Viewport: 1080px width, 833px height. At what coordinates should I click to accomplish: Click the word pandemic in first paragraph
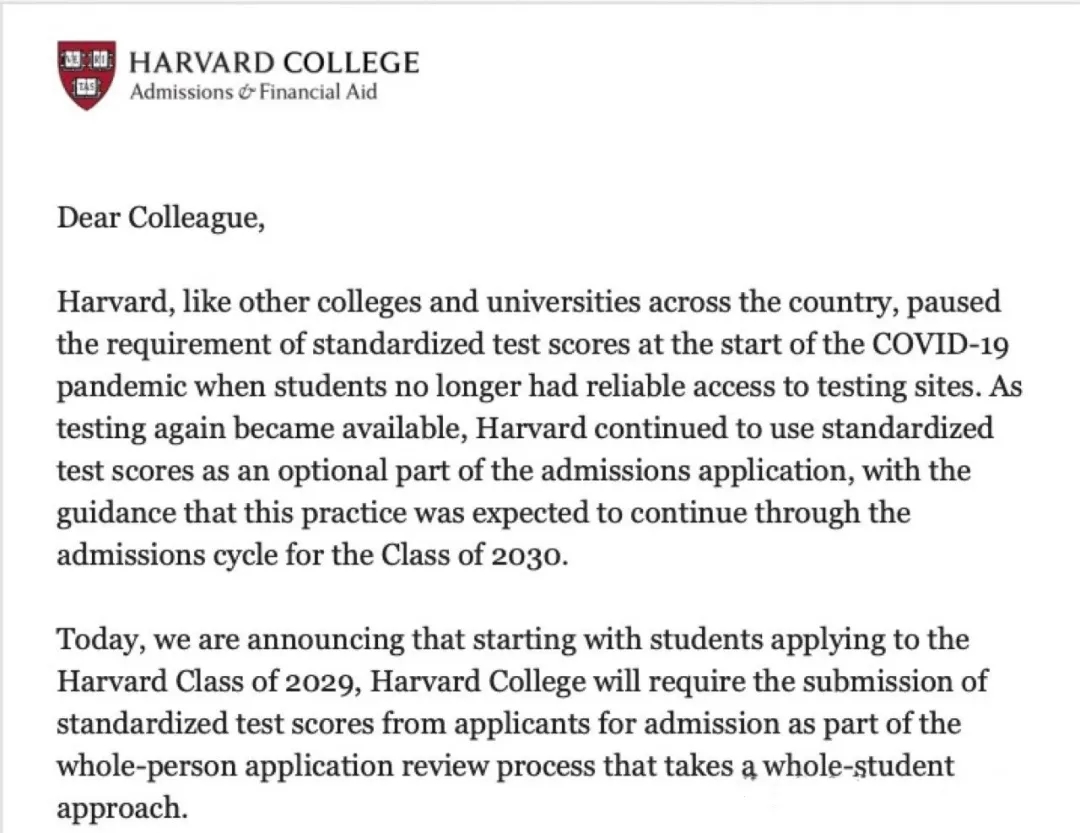122,387
